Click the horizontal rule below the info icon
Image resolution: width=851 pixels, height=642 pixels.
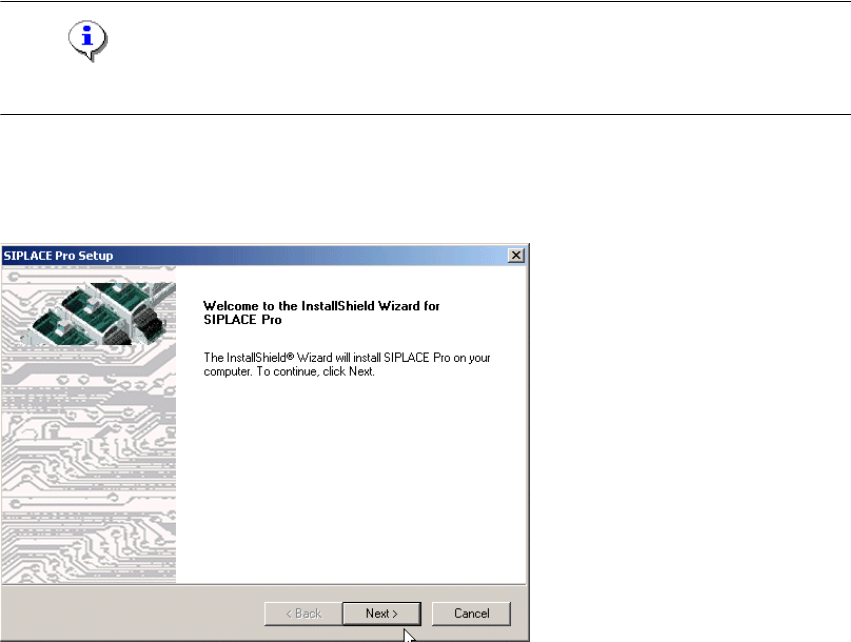point(426,115)
